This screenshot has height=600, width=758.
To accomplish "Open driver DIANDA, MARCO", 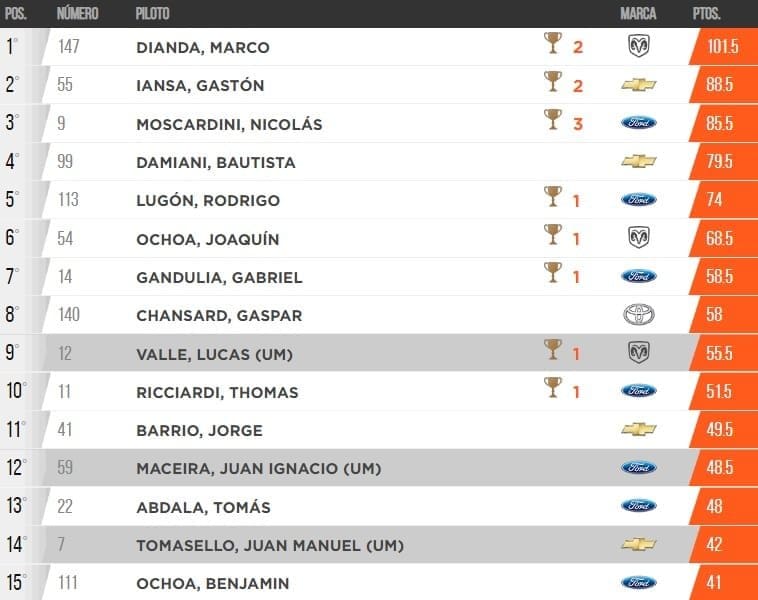I will click(202, 47).
